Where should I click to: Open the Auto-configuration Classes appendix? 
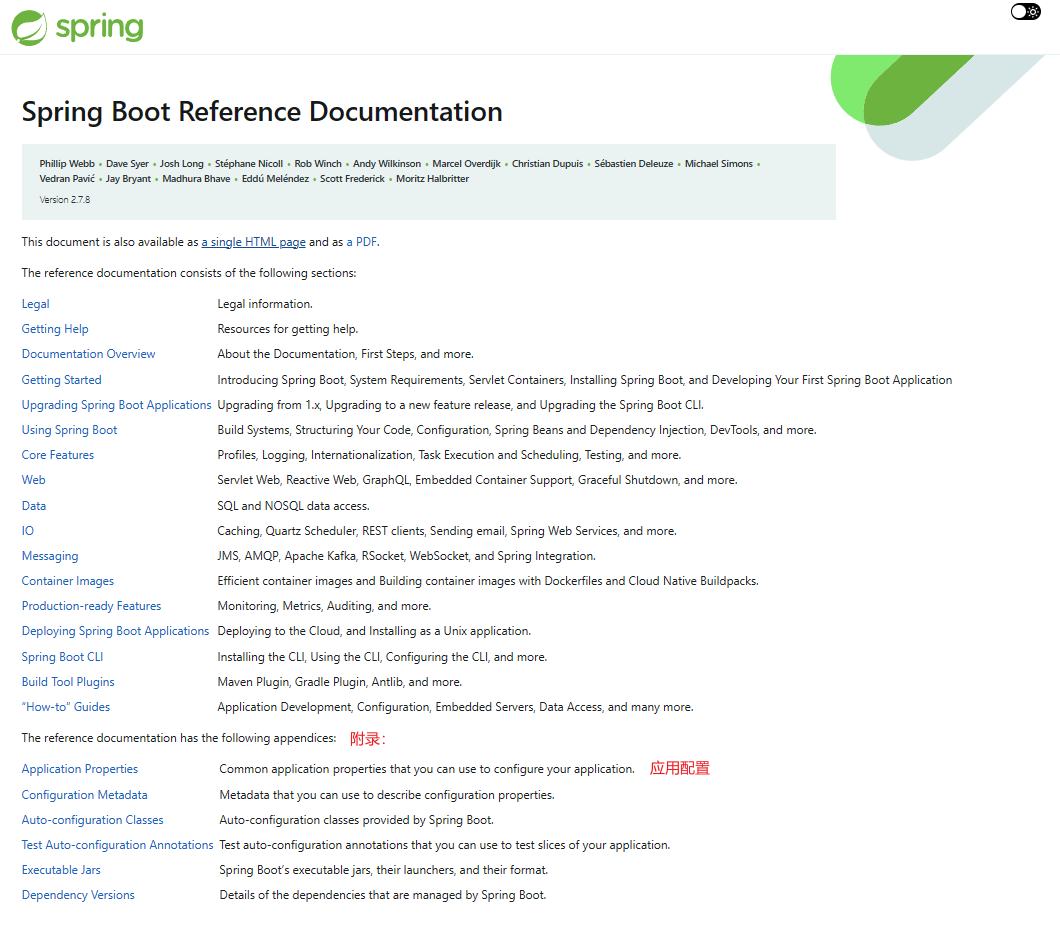(93, 820)
